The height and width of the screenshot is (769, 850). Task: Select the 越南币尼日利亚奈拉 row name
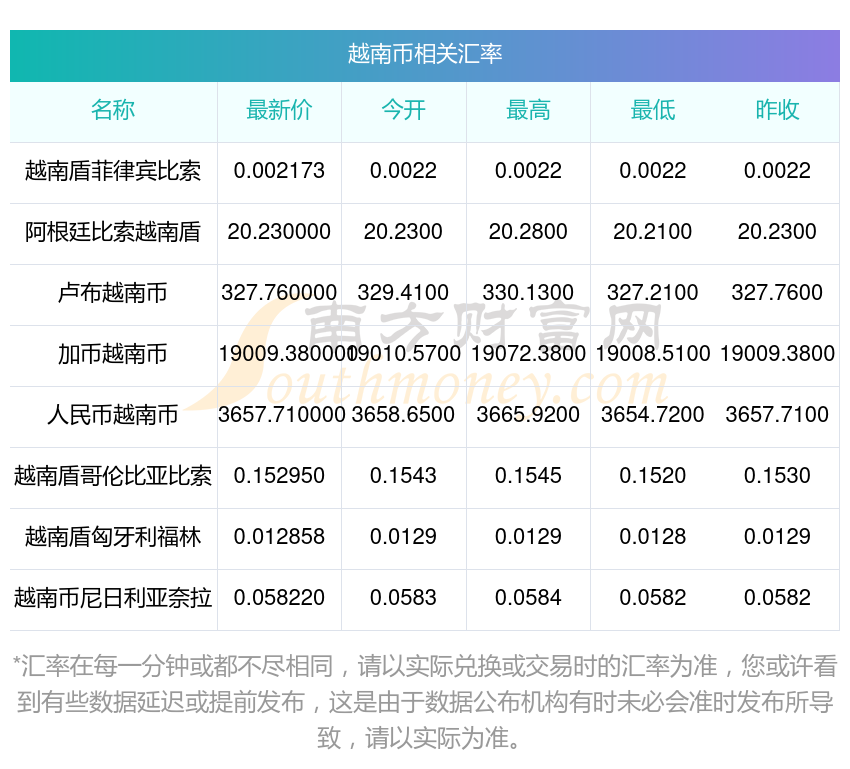click(x=113, y=598)
